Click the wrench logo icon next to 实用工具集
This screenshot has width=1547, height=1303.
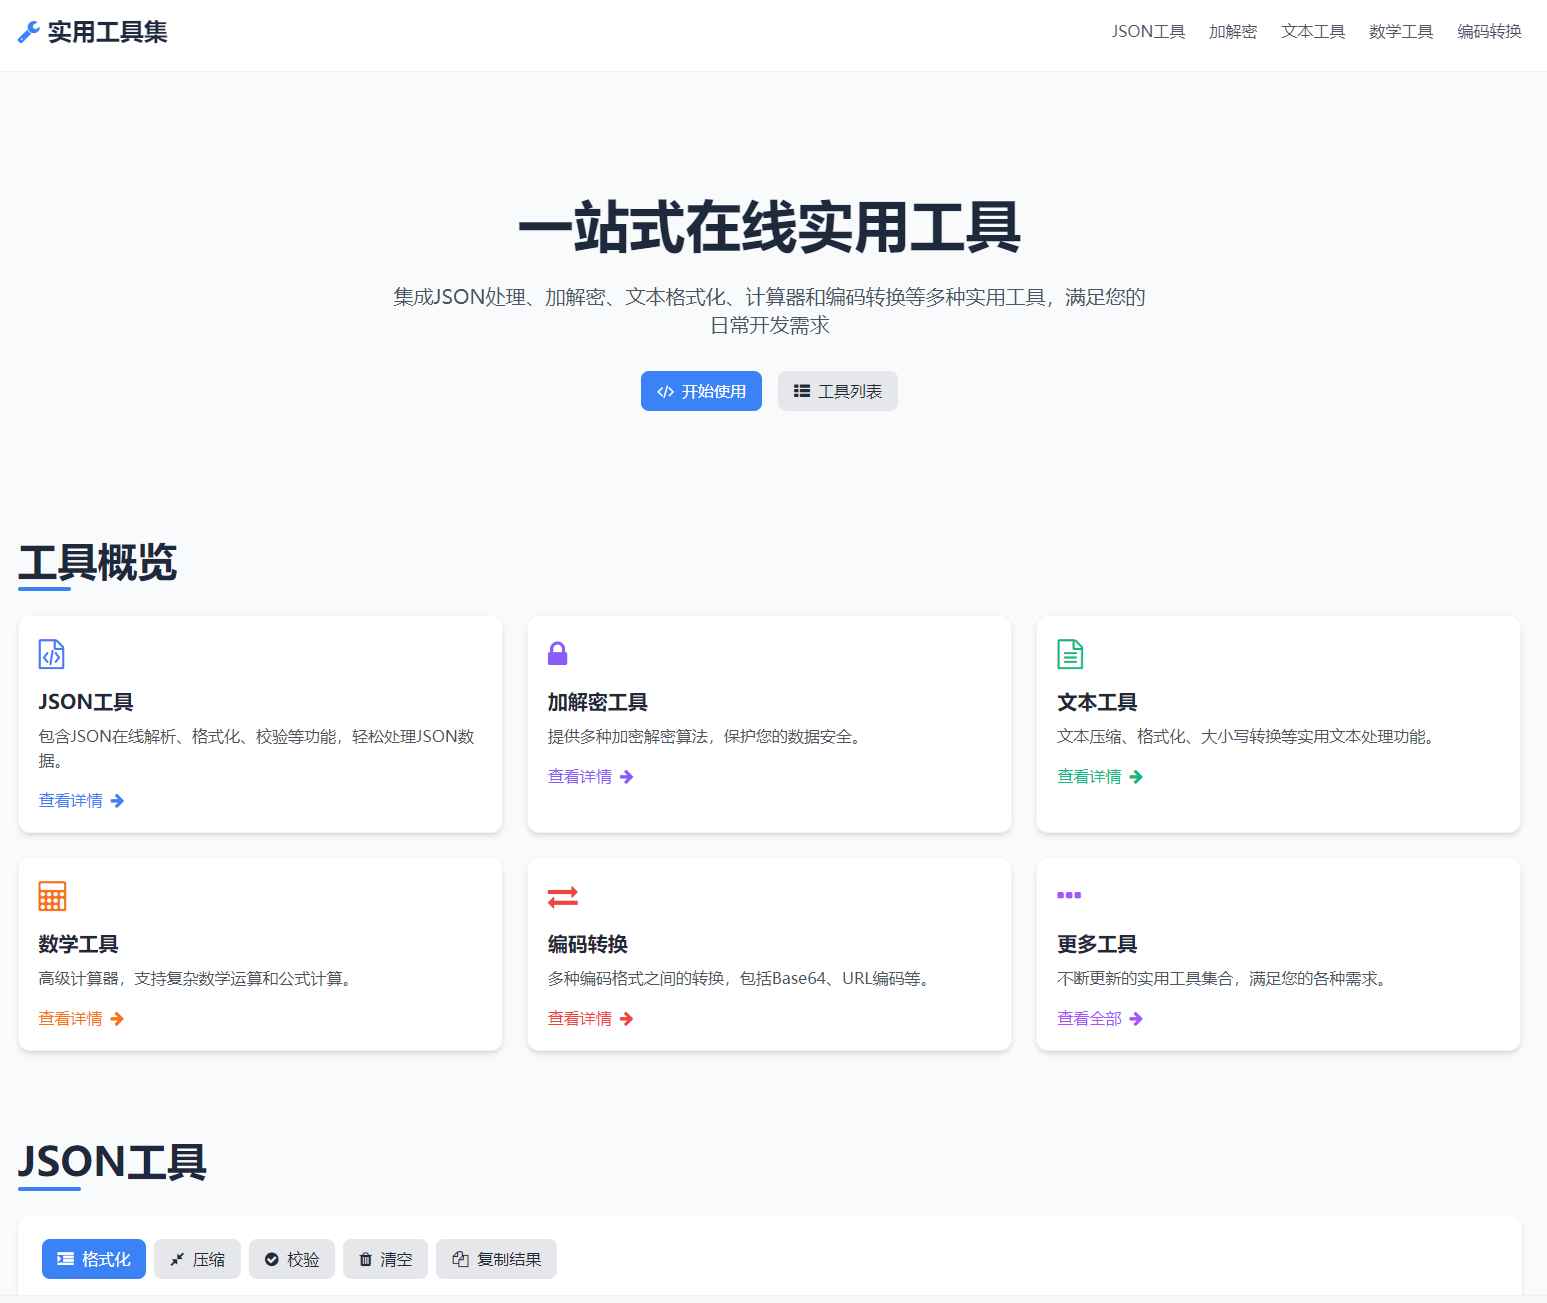point(27,32)
